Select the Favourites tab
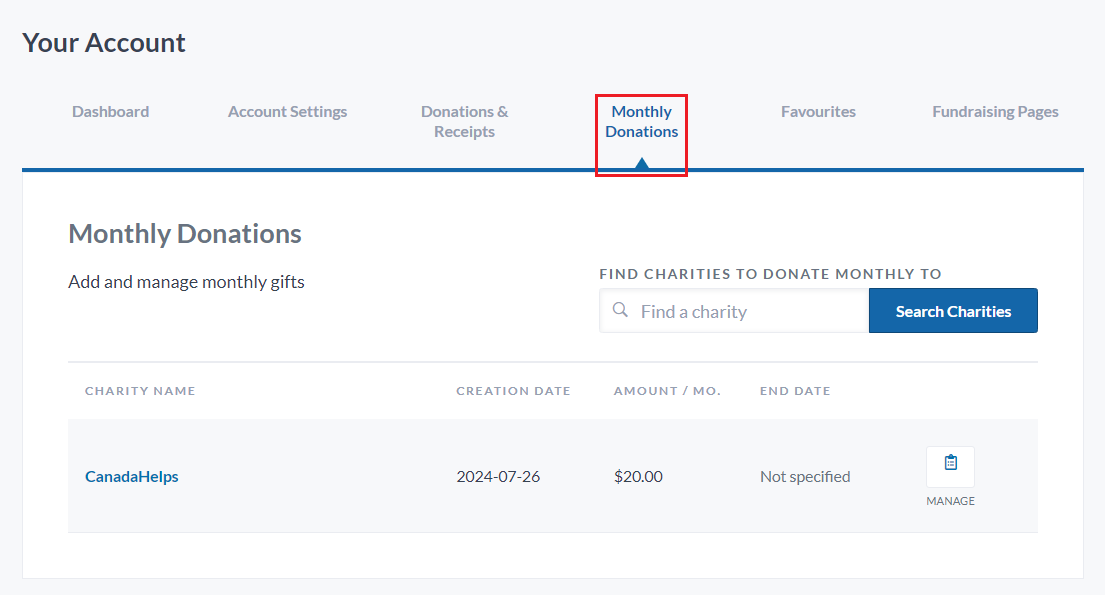Viewport: 1105px width, 595px height. pos(818,111)
